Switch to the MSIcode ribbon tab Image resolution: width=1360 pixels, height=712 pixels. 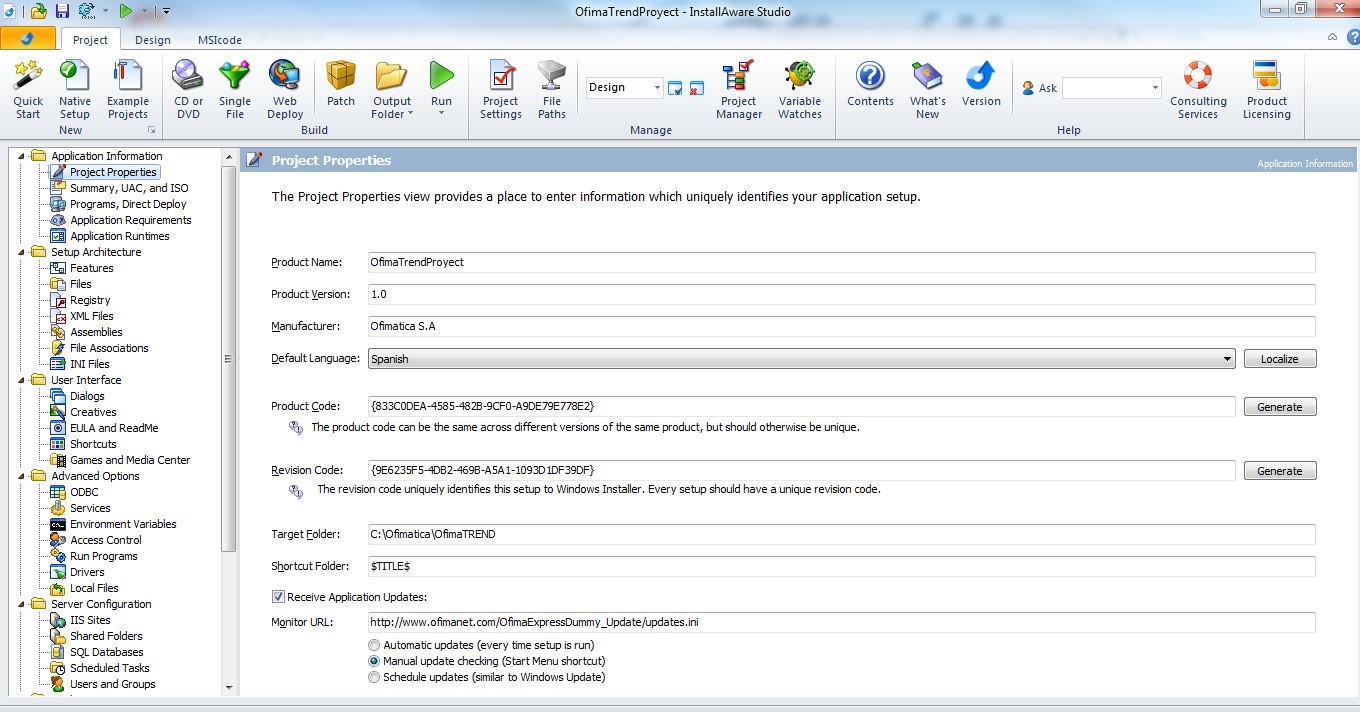tap(220, 40)
